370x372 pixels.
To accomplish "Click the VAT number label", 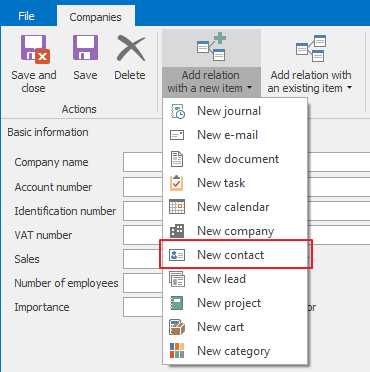I will (x=43, y=235).
